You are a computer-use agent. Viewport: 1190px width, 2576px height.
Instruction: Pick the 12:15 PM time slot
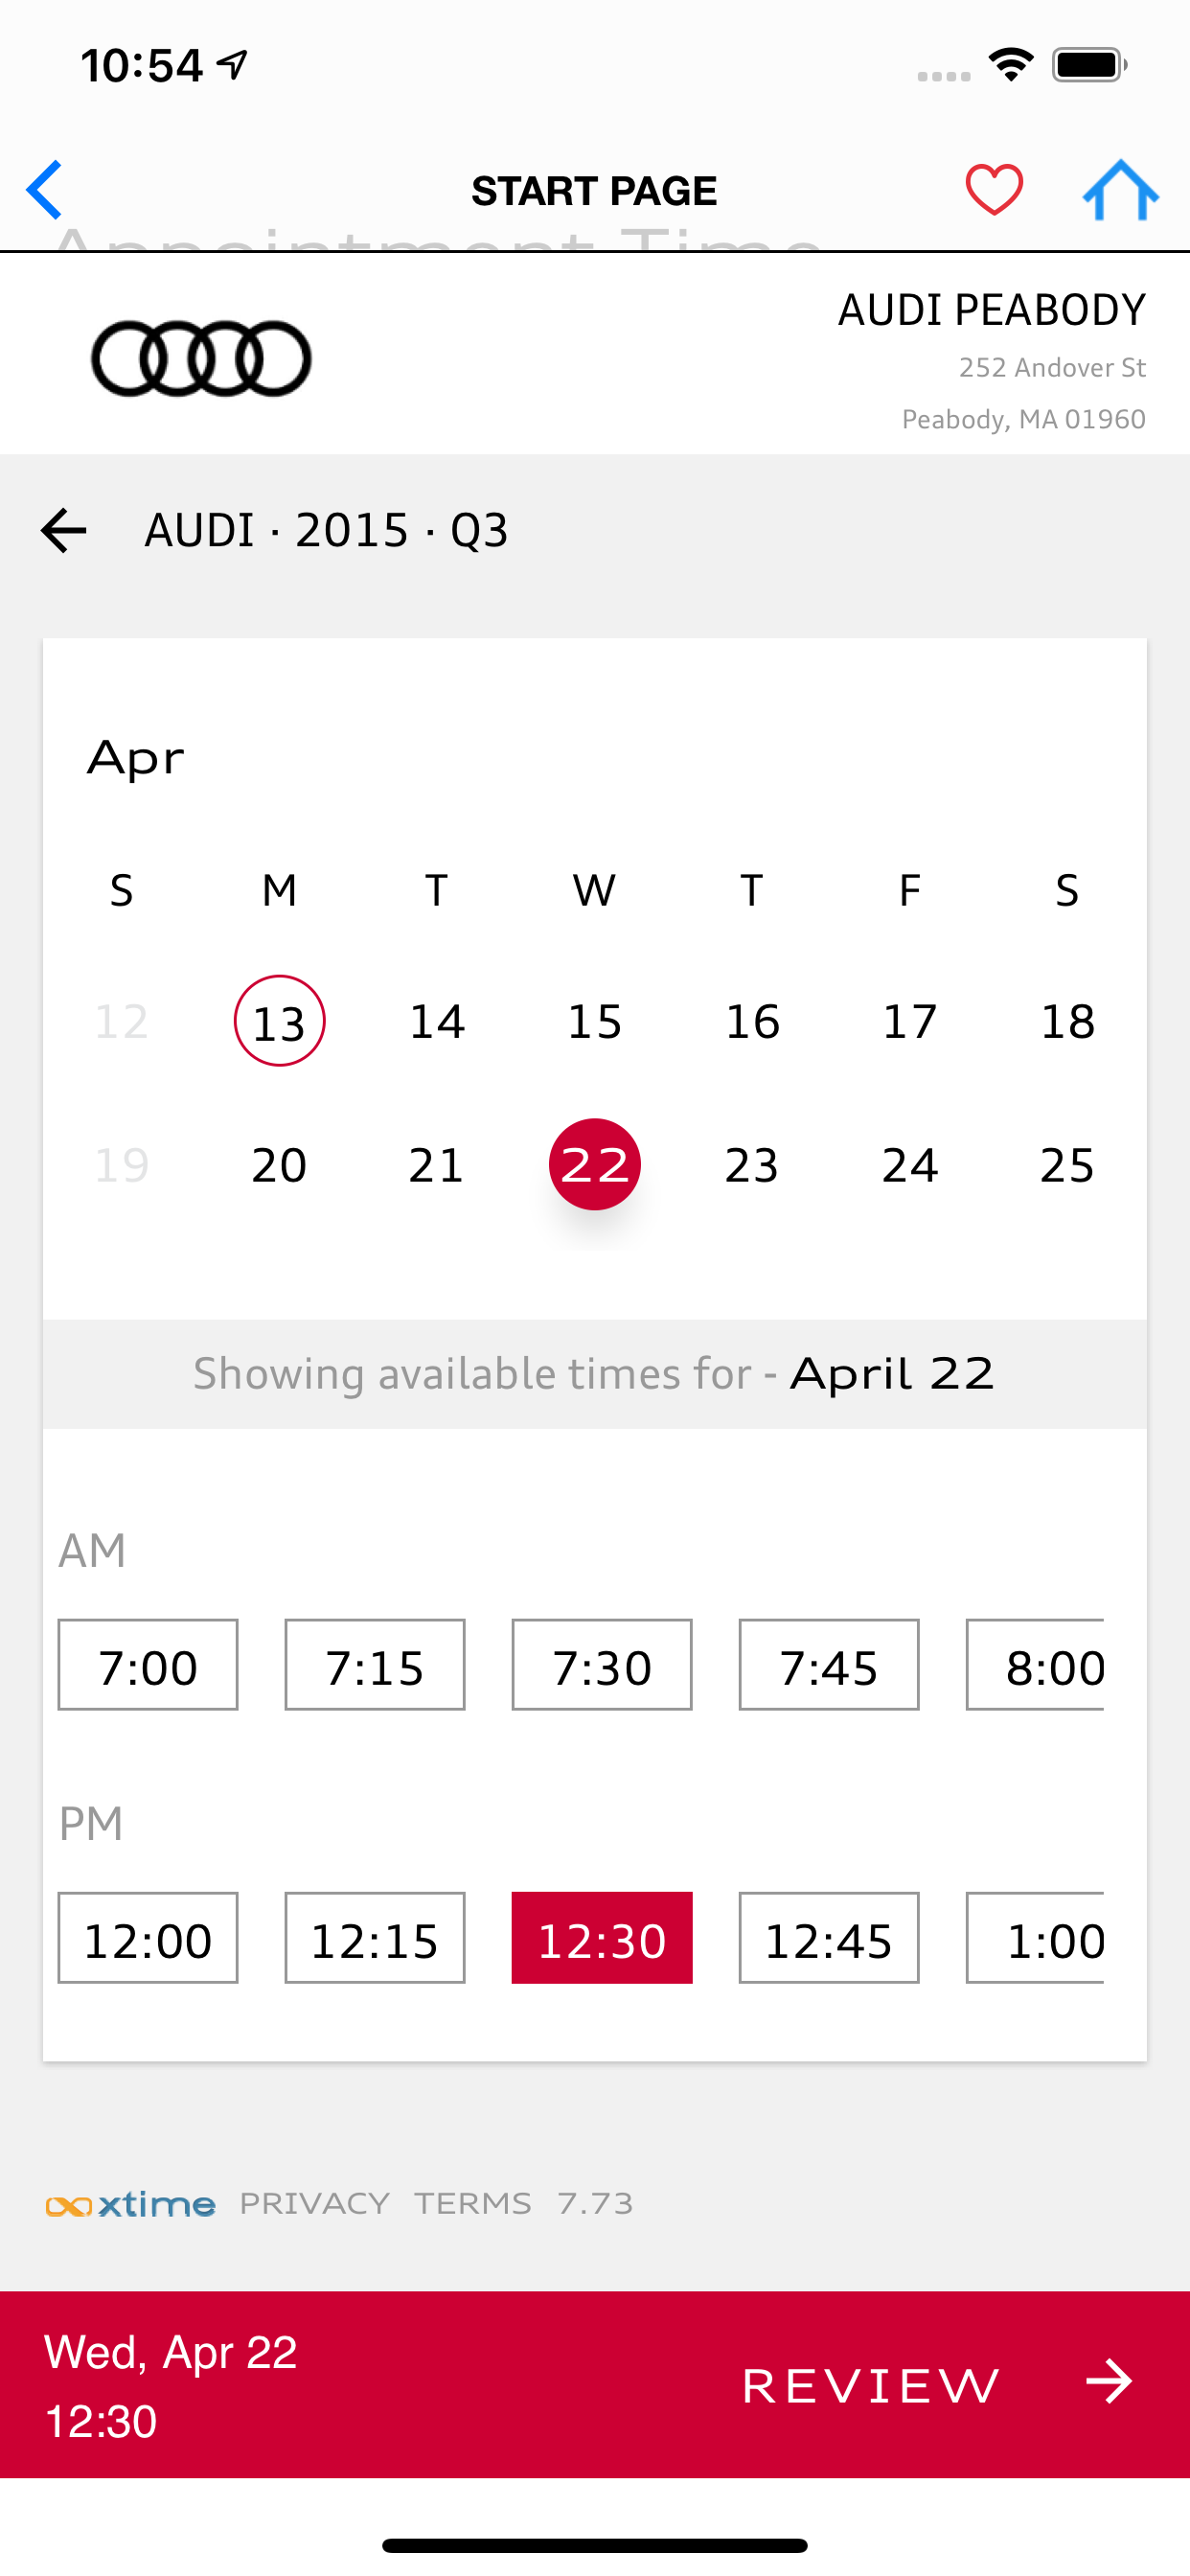tap(375, 1938)
